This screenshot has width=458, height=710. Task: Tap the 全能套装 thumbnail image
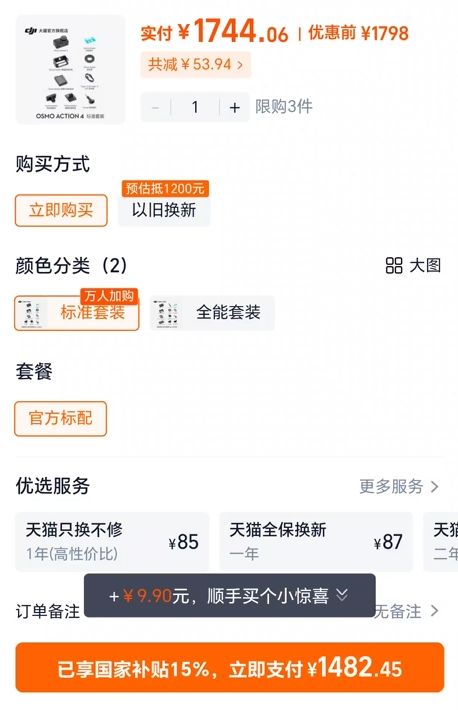[x=166, y=313]
